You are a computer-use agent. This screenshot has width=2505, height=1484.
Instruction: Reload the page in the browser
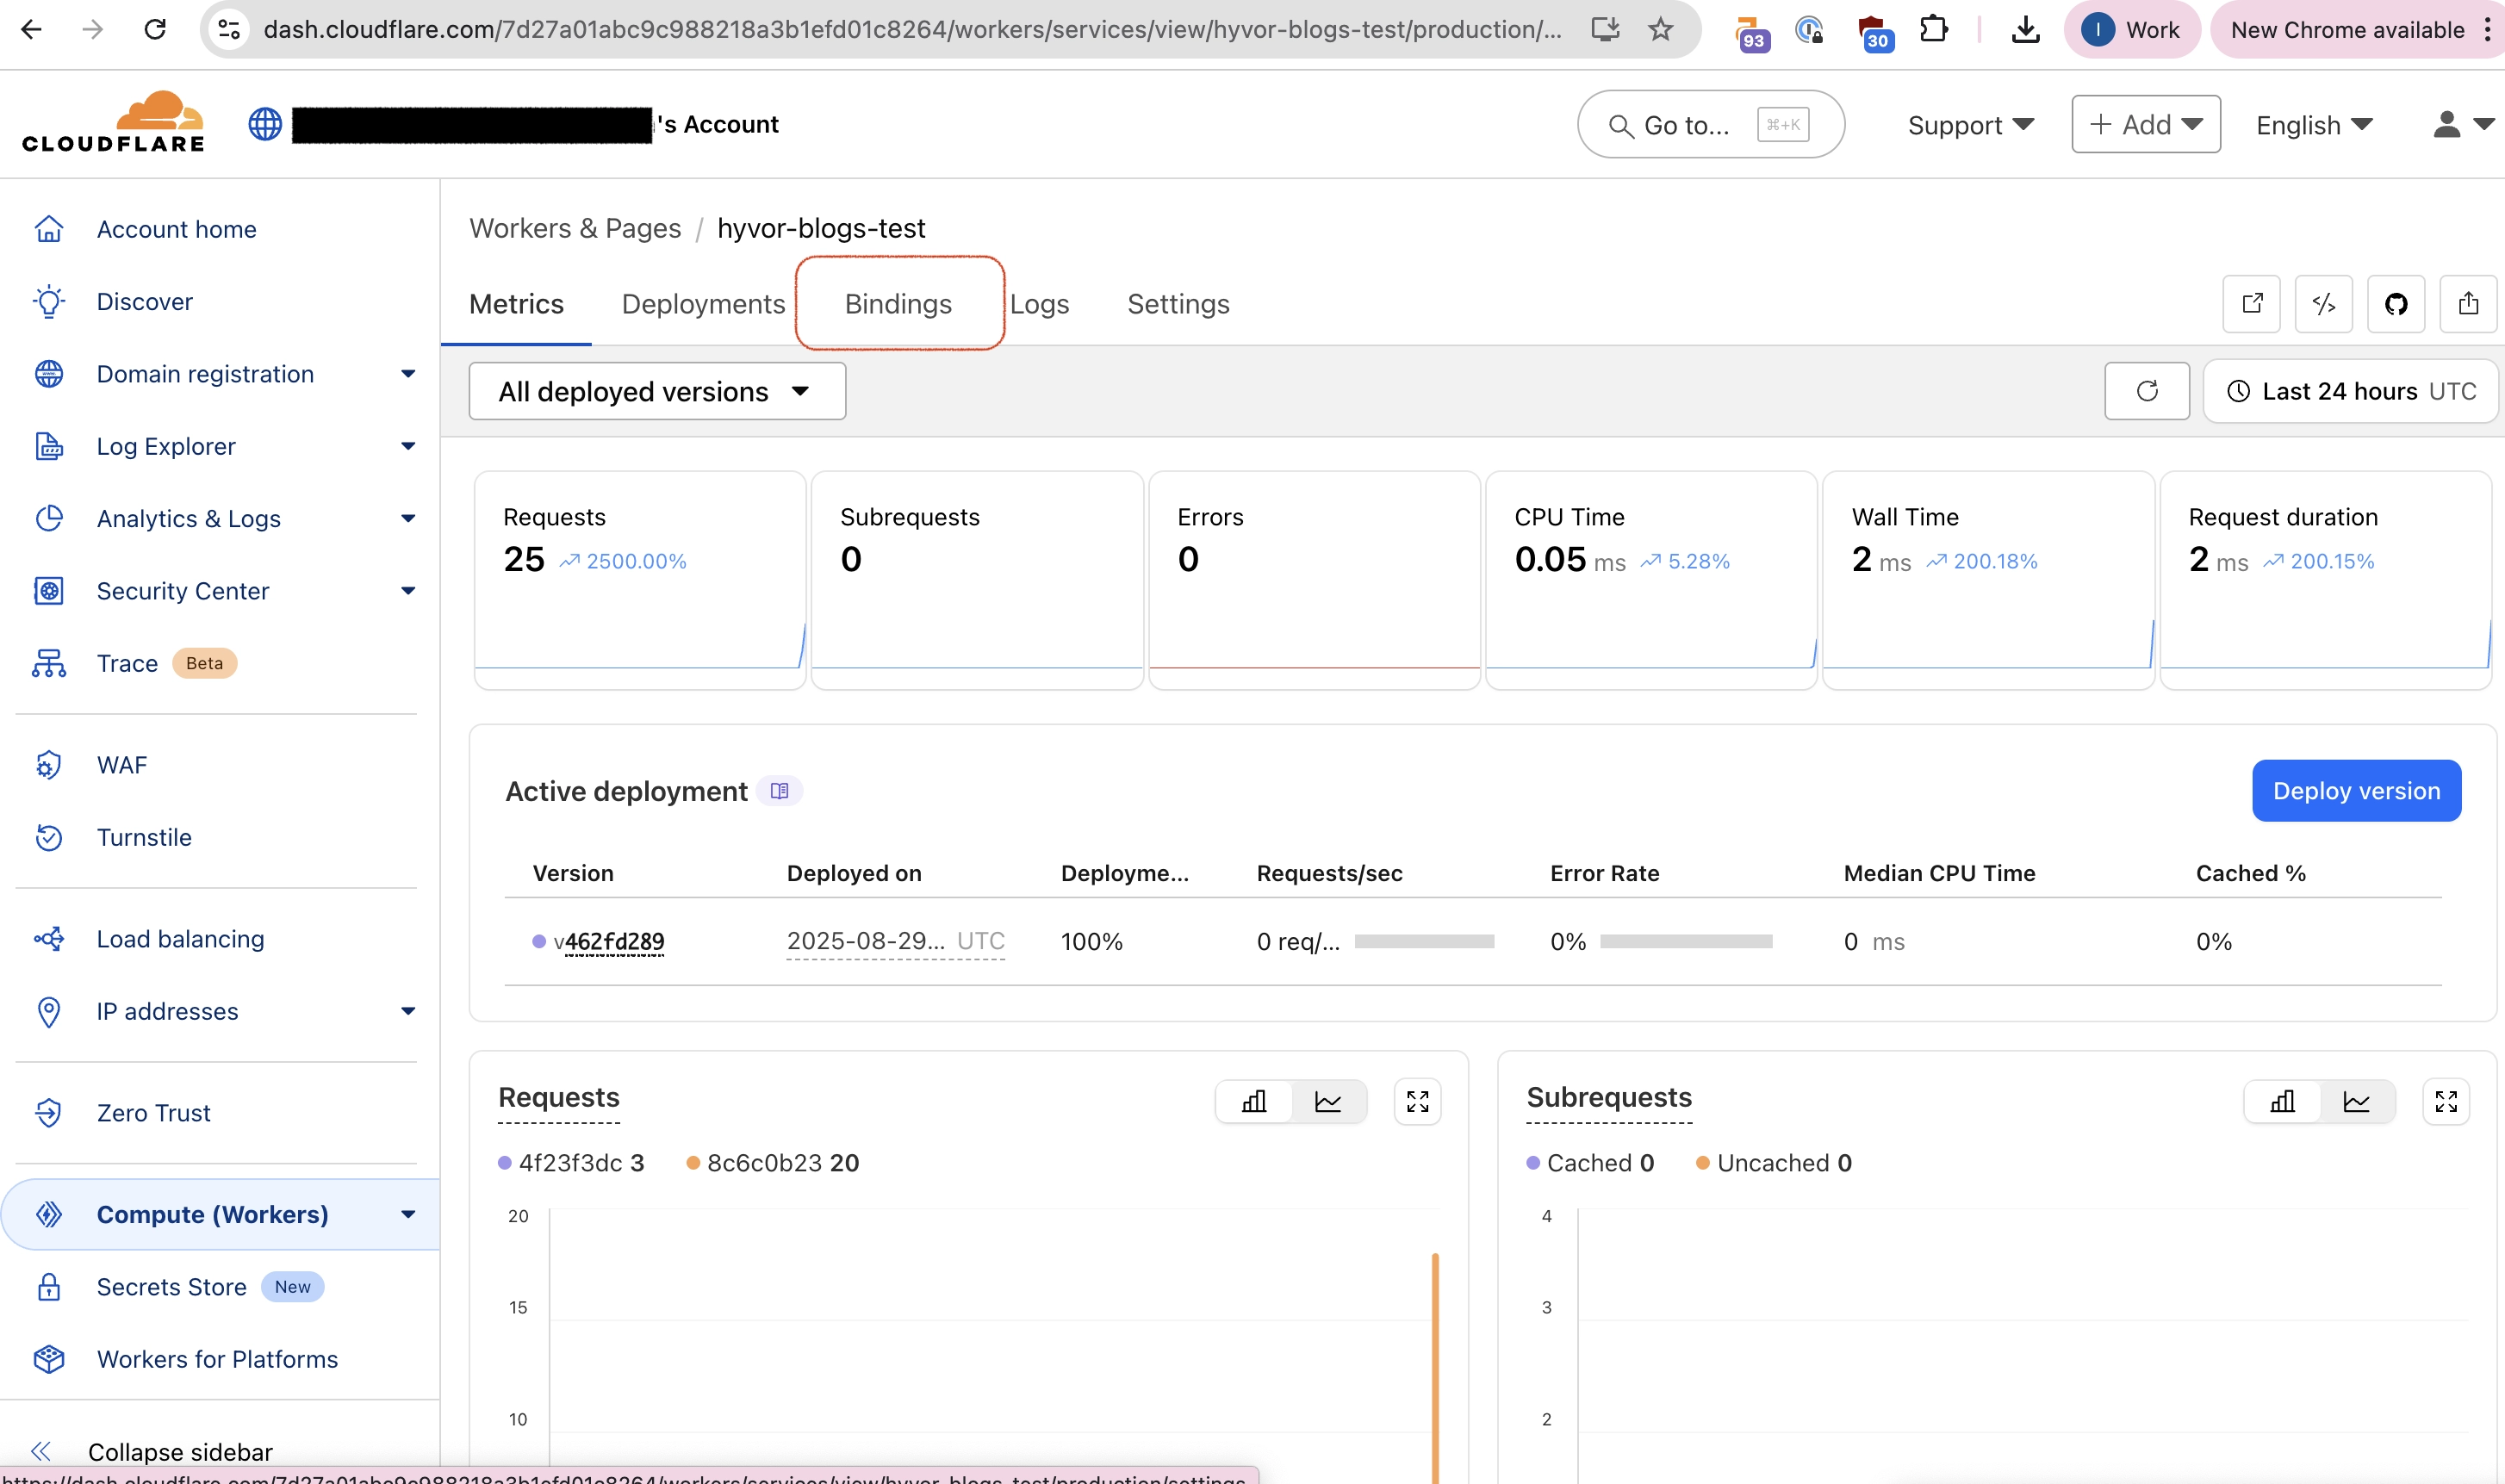click(x=155, y=29)
